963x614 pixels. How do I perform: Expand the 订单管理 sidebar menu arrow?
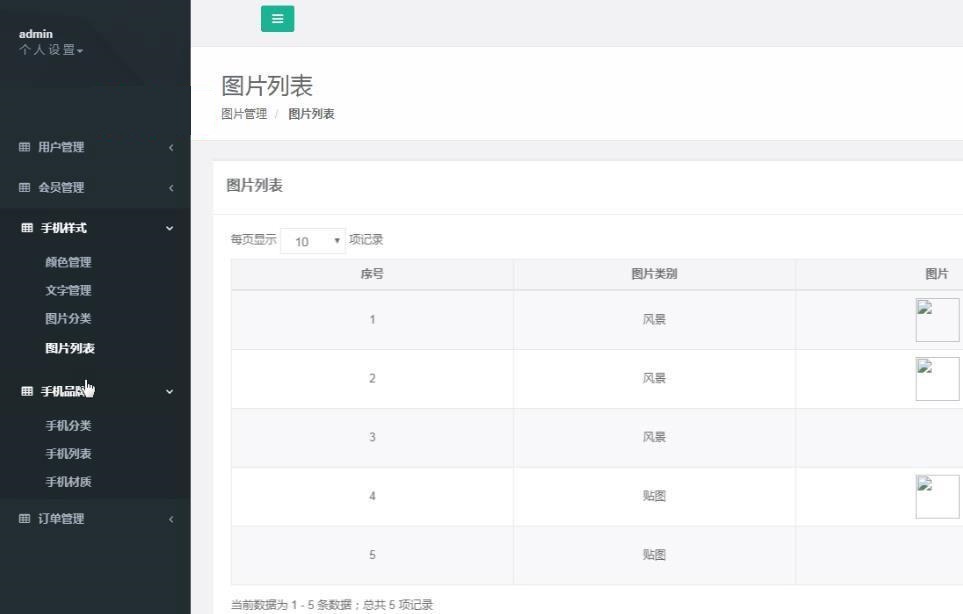coord(171,519)
